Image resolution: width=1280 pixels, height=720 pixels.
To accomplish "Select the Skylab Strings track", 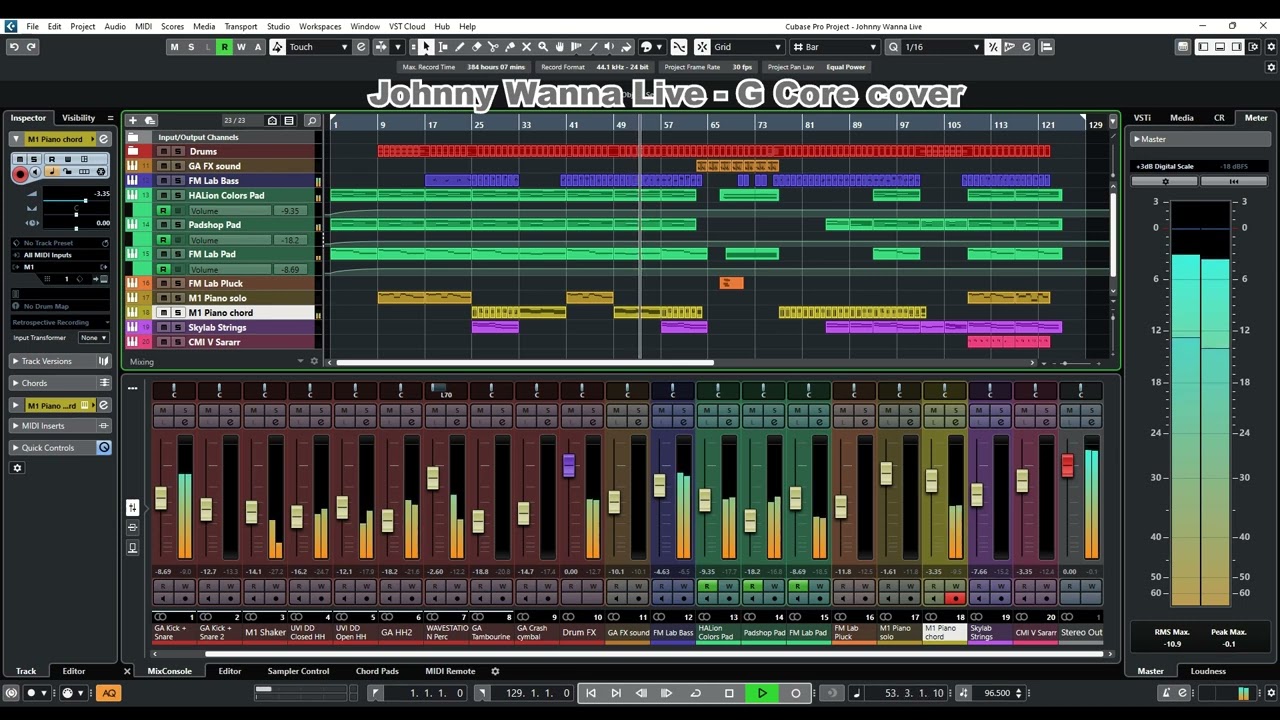I will [217, 328].
